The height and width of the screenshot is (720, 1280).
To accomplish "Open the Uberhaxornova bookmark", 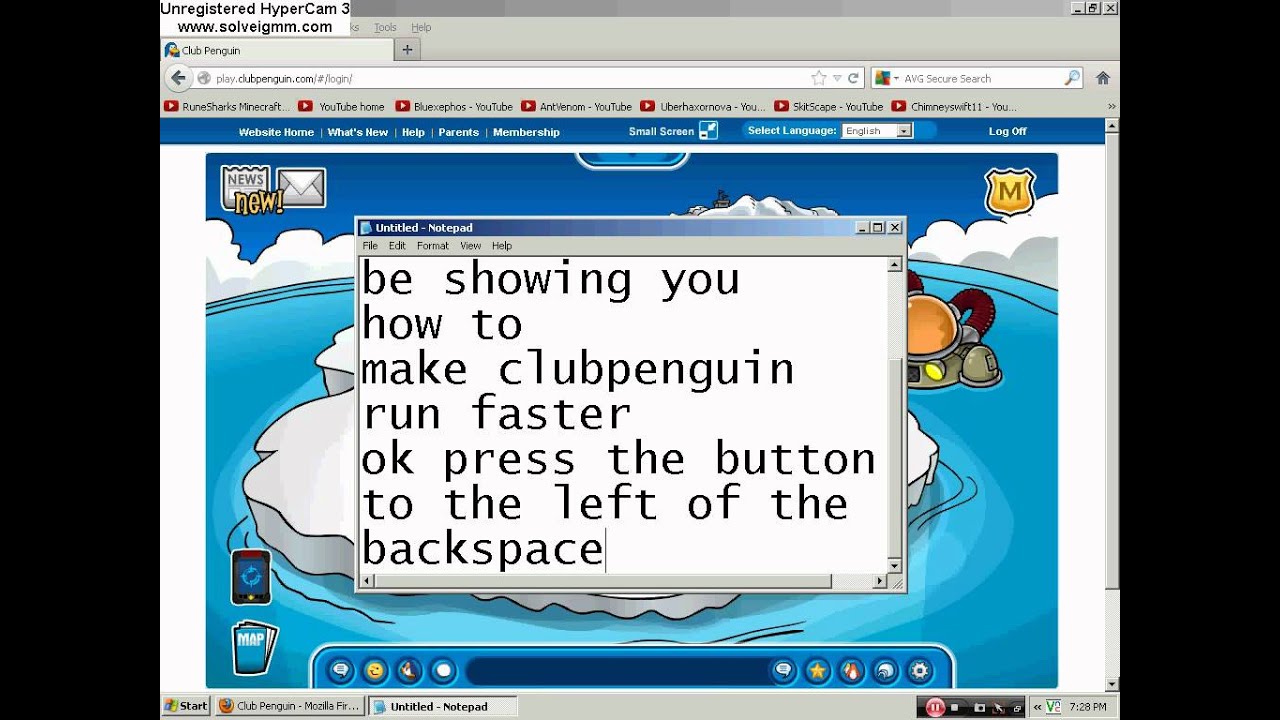I will point(704,106).
